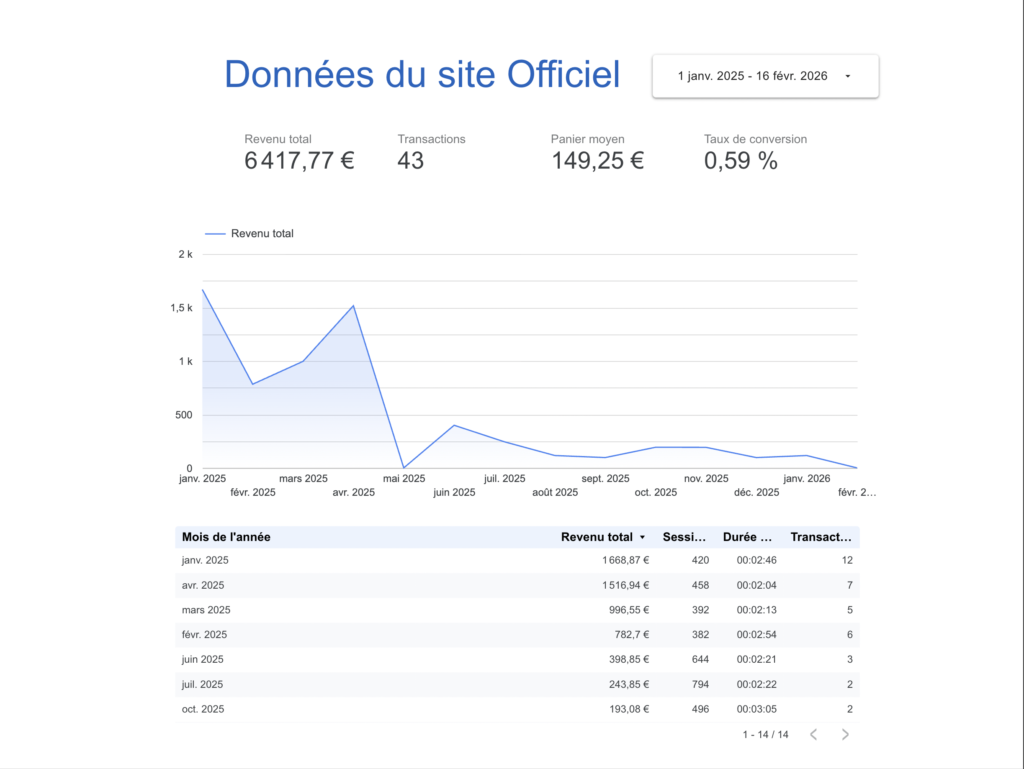Select the Taux de conversion scorecard
The image size is (1024, 769).
(754, 152)
